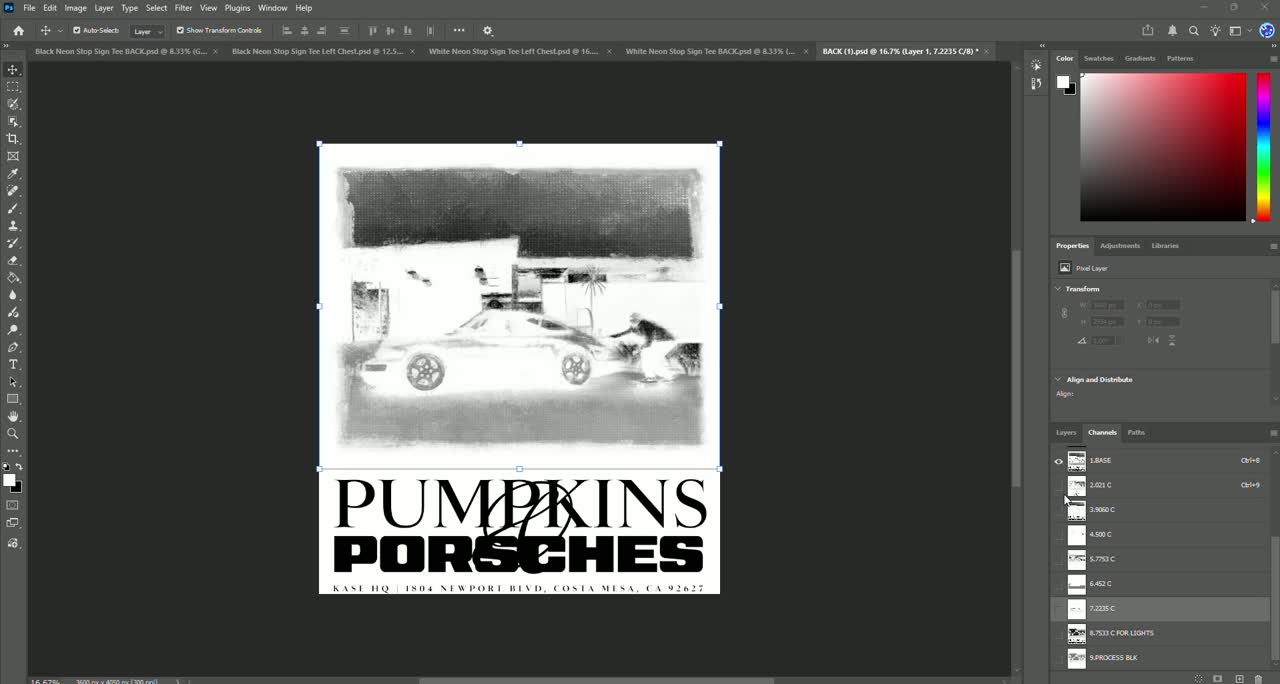Show the 4.500 C channel visibility

coord(1059,535)
